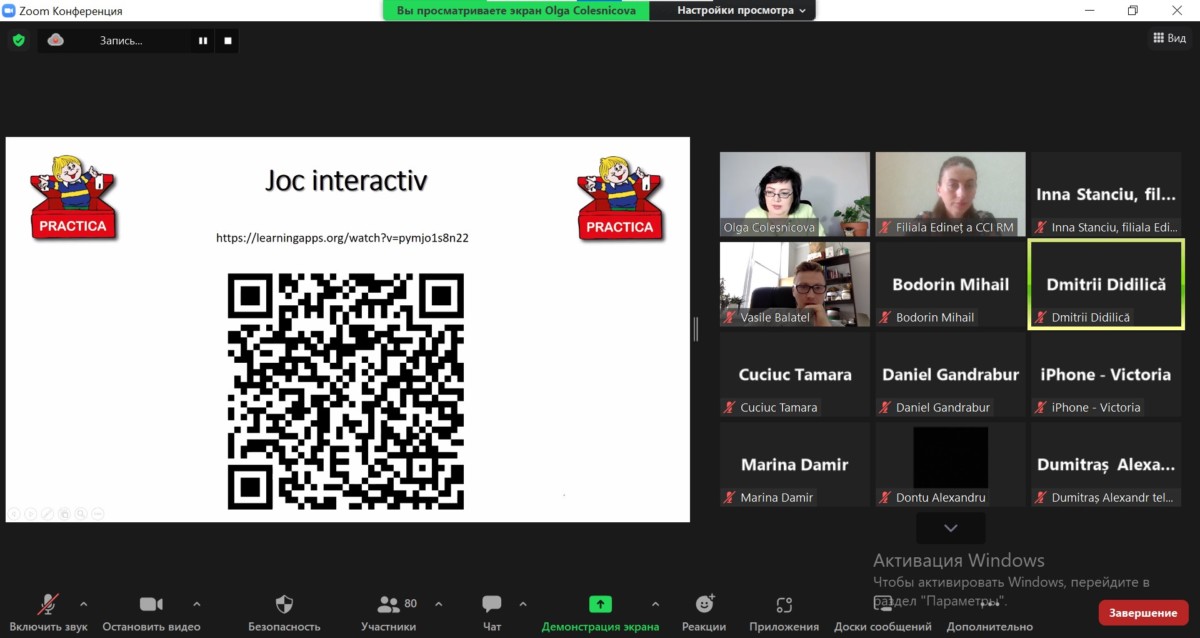Click Olga Colesnicova name label
This screenshot has width=1200, height=638.
(x=770, y=227)
